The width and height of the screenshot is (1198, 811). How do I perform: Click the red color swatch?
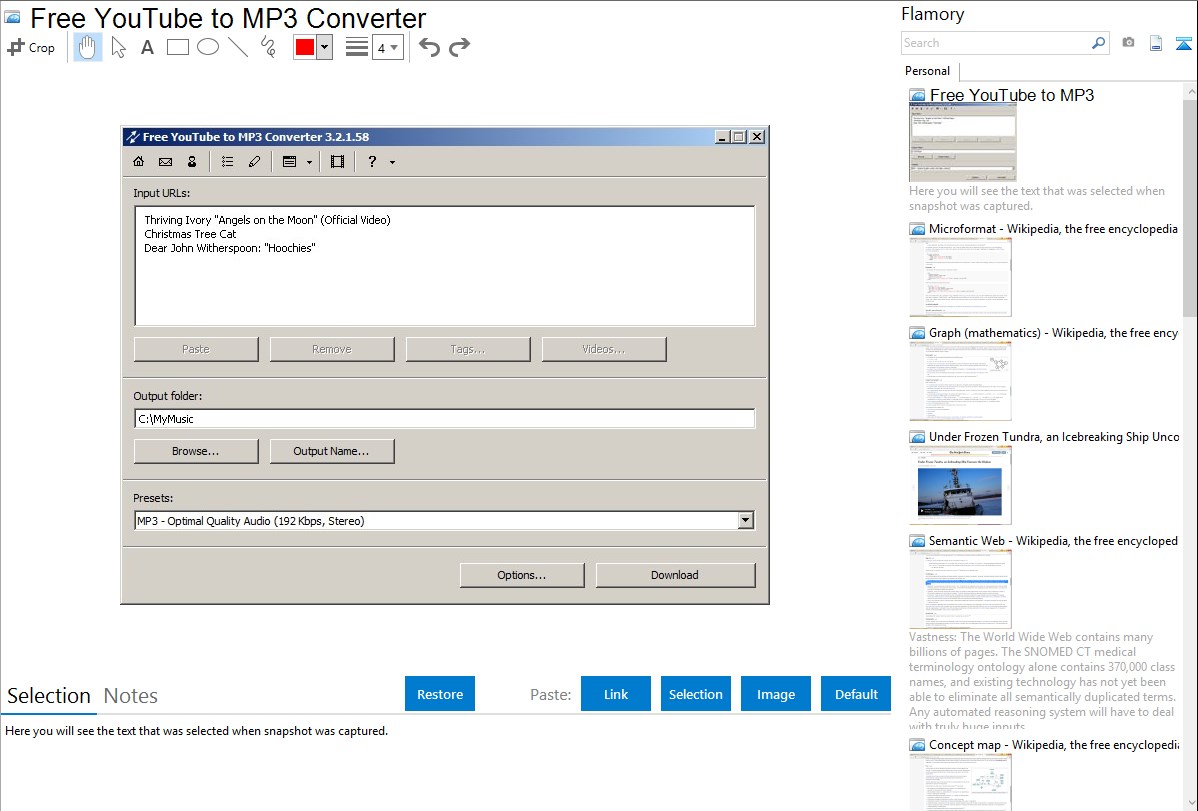[304, 47]
